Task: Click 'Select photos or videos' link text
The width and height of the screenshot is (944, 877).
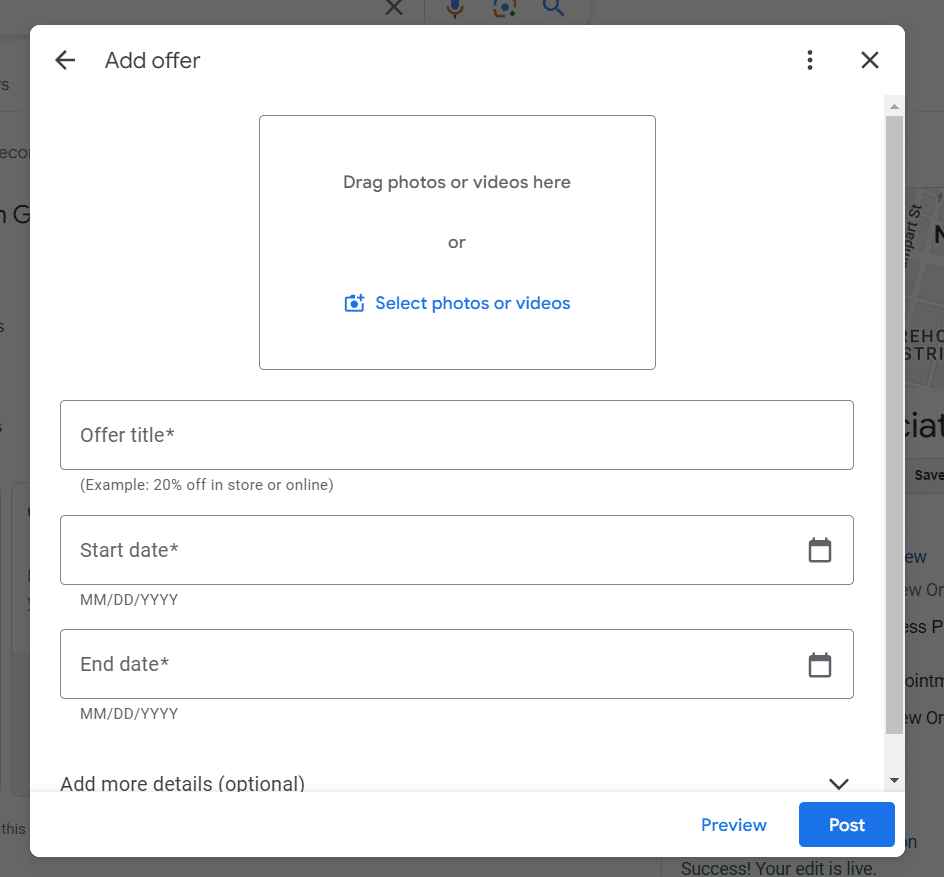Action: pyautogui.click(x=472, y=303)
